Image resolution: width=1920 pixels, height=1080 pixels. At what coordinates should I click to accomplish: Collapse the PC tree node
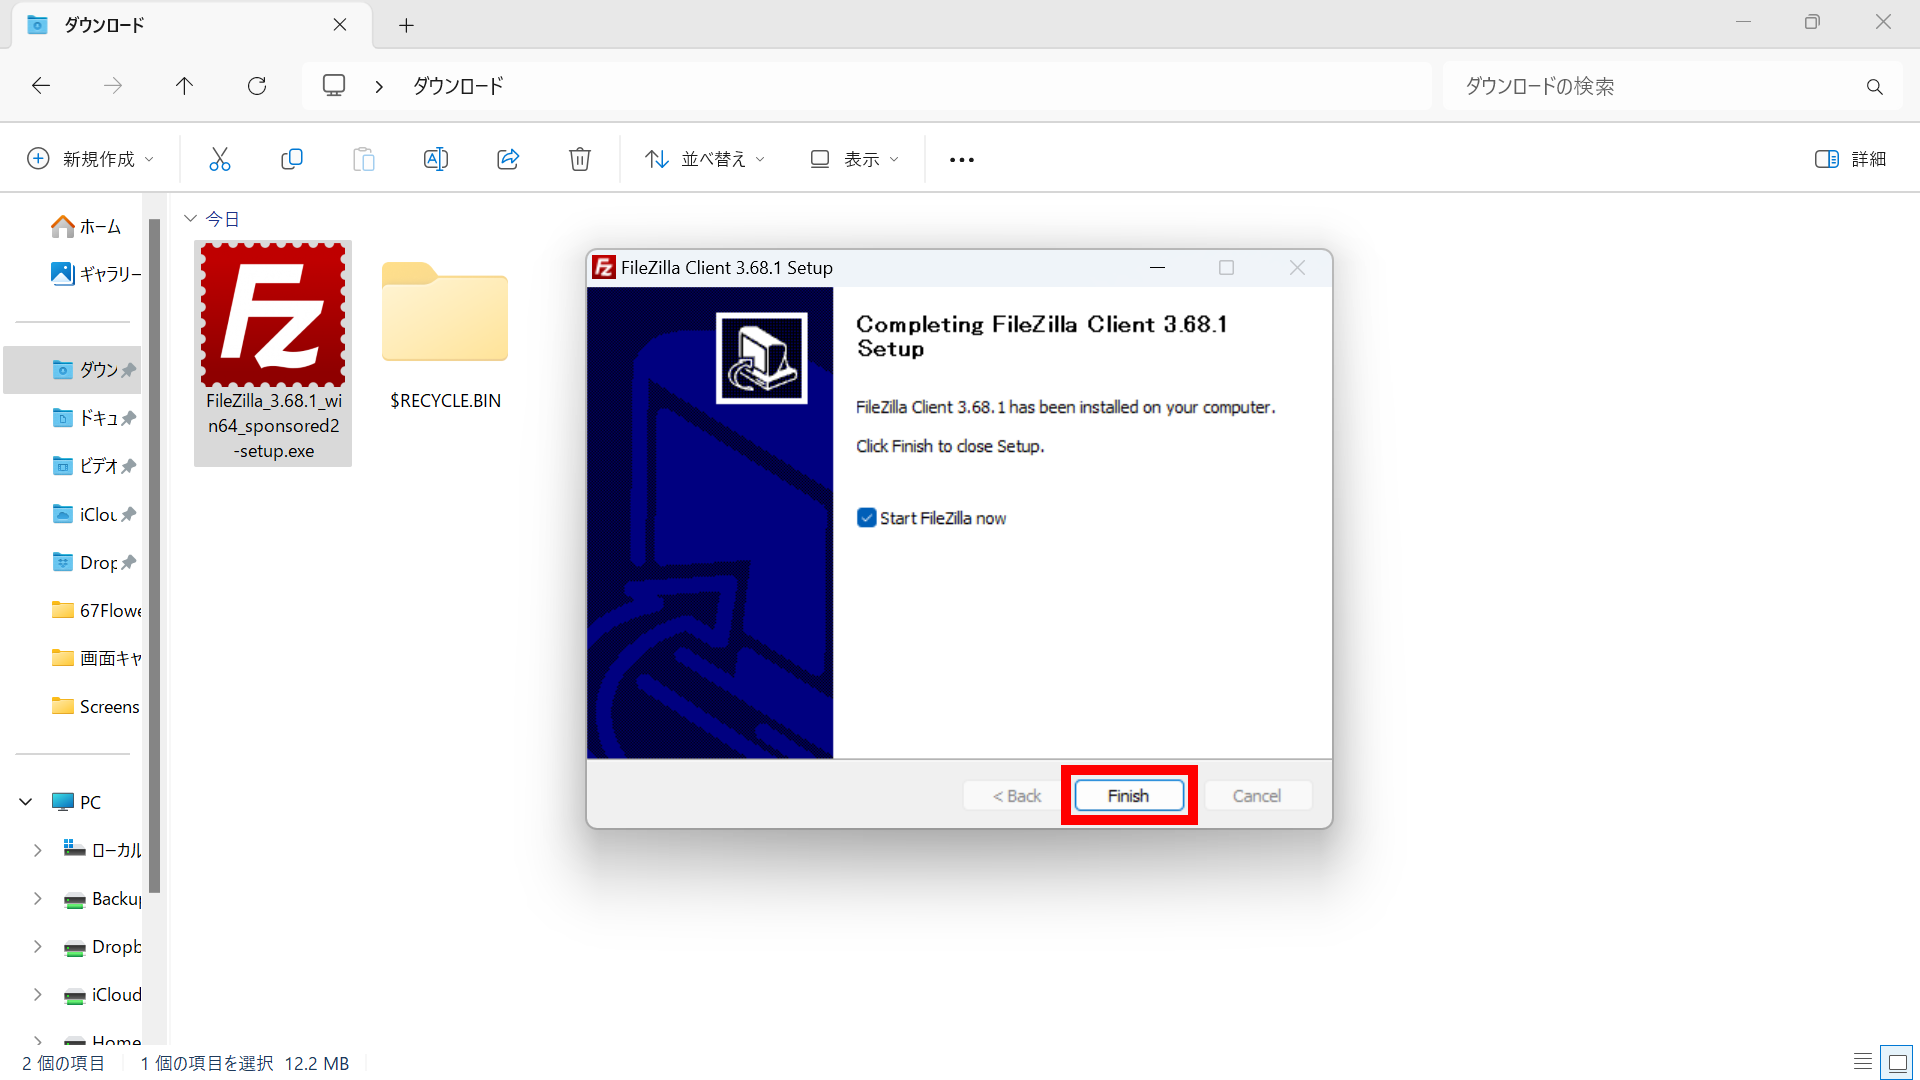coord(26,802)
